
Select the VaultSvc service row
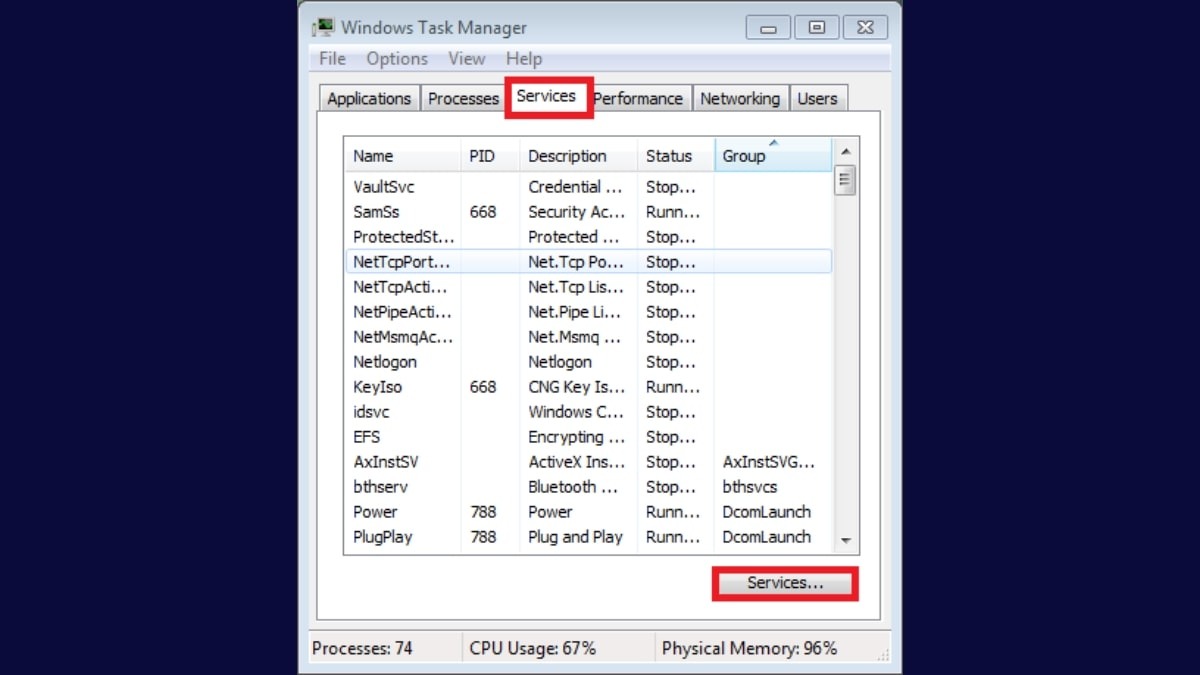click(x=588, y=187)
